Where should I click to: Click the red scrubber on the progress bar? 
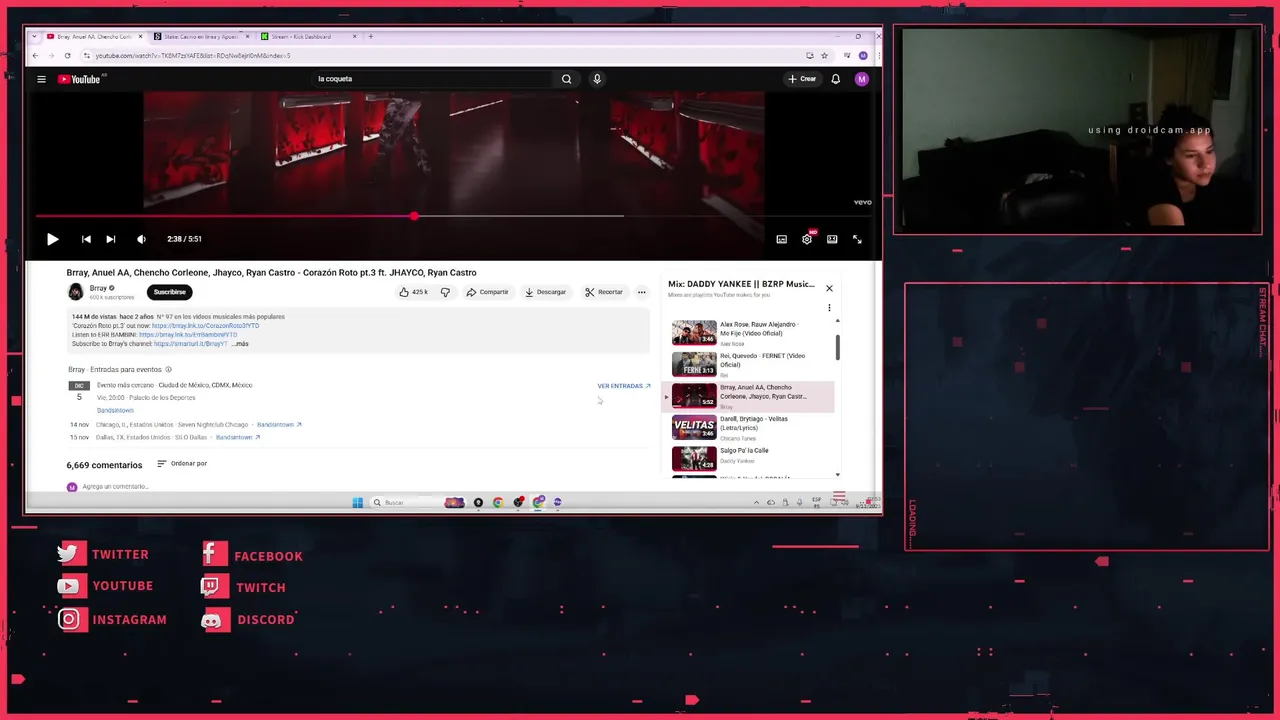pyautogui.click(x=414, y=216)
